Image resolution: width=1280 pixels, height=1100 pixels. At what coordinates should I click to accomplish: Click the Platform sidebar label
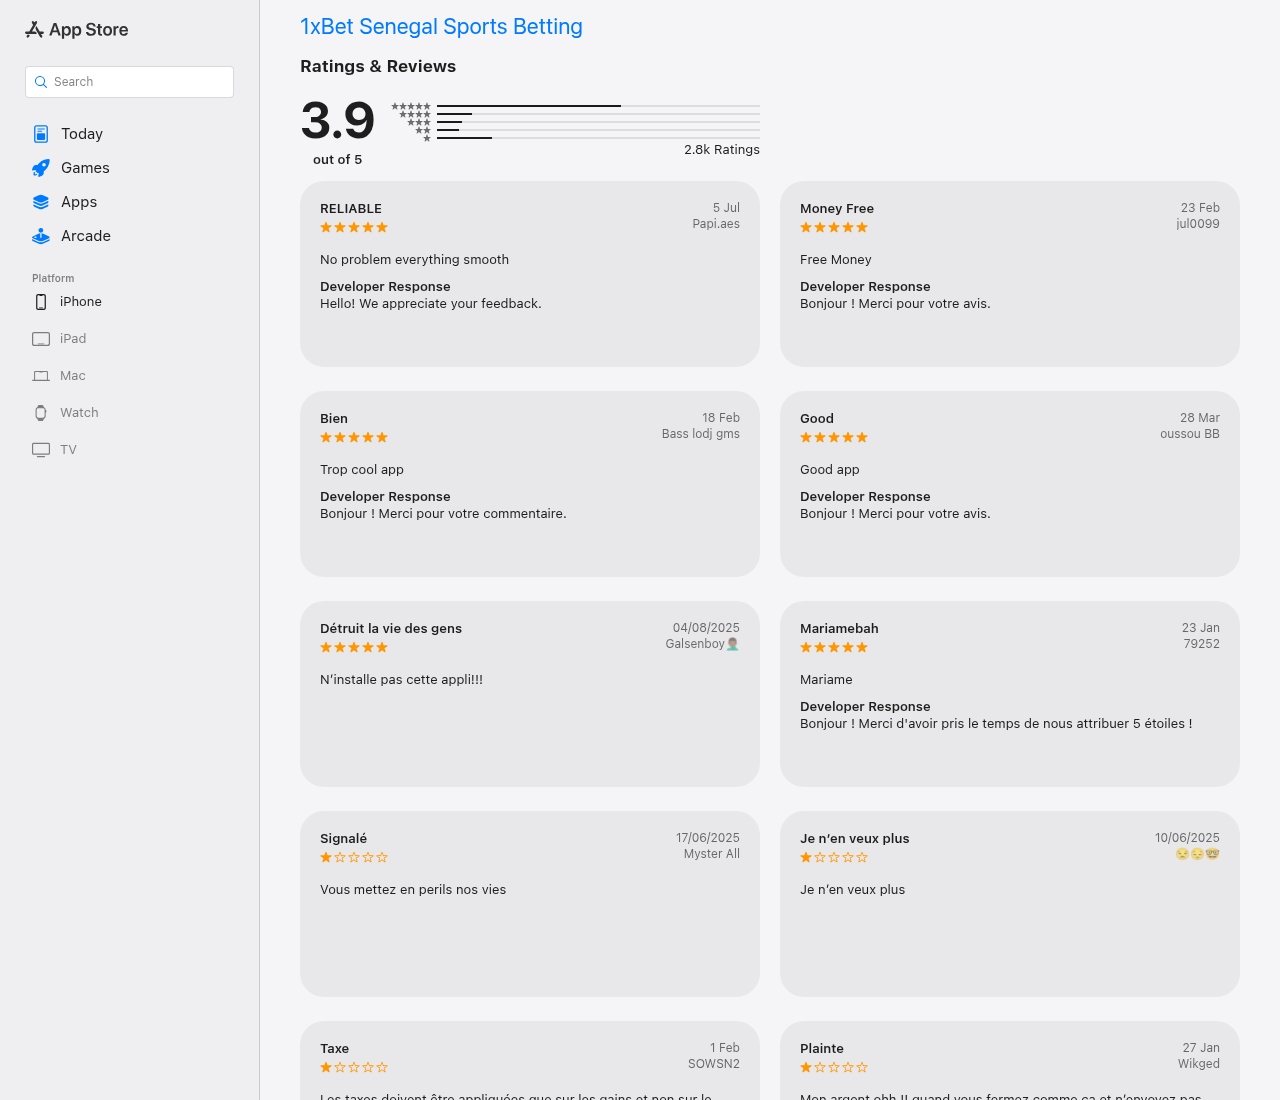click(x=53, y=279)
